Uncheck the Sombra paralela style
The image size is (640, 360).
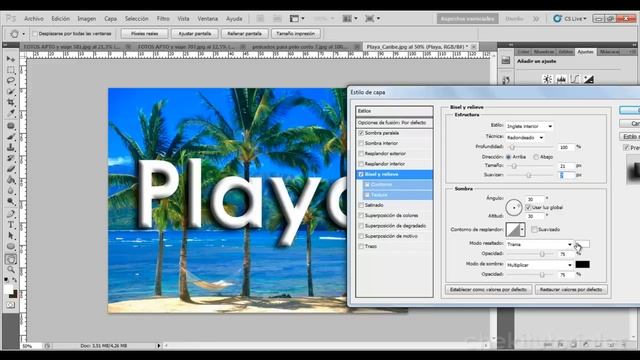[x=361, y=133]
